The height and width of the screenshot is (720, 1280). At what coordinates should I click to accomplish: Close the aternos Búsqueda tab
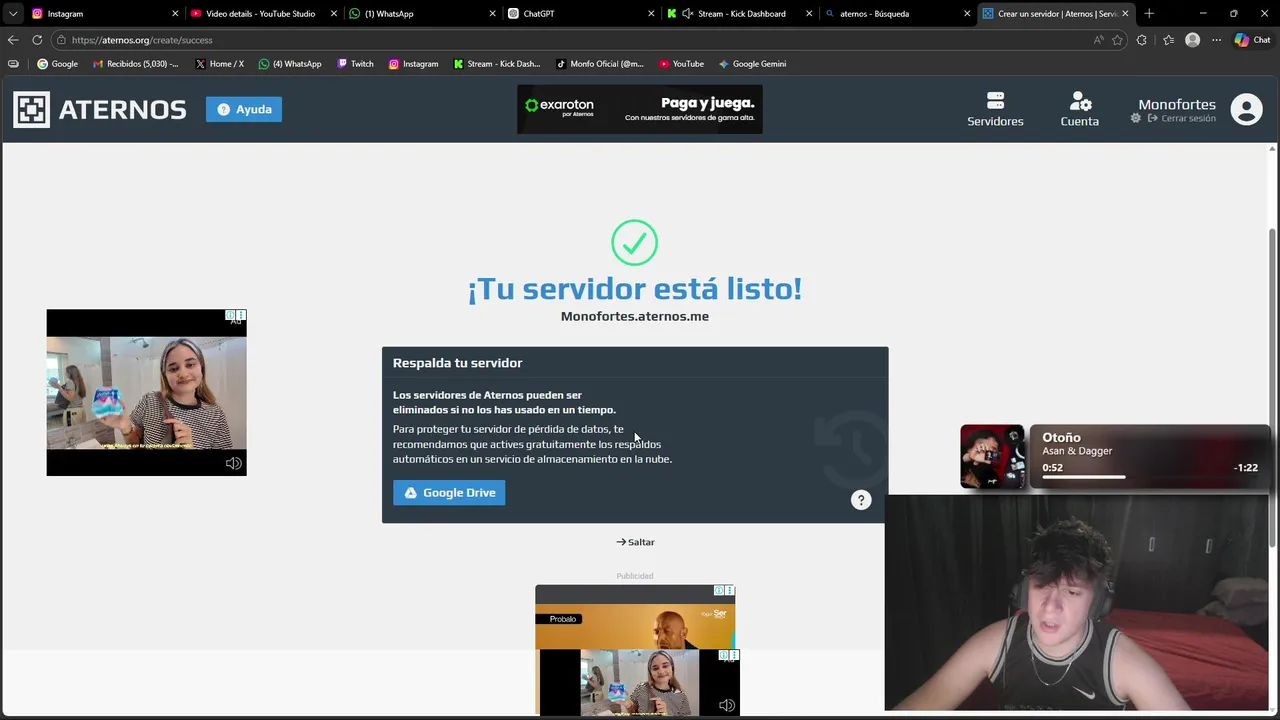pos(967,13)
